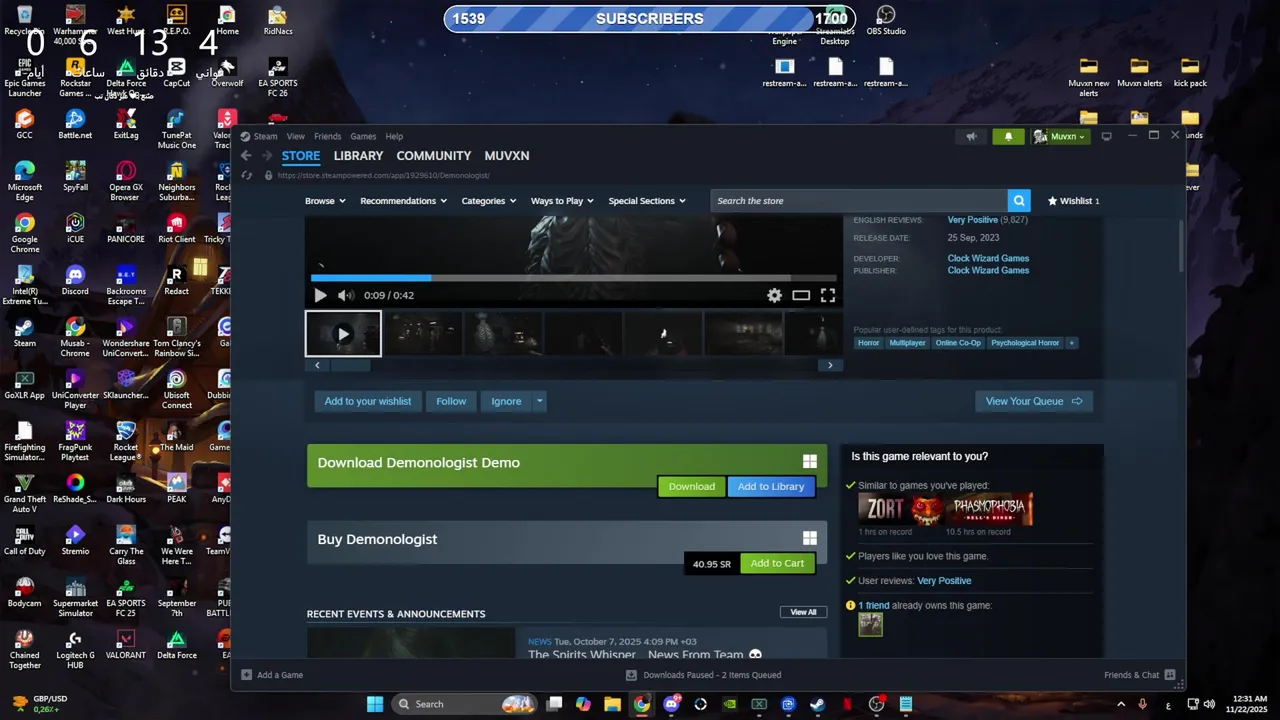1280x720 pixels.
Task: Select the Riot Client desktop icon
Action: pyautogui.click(x=177, y=228)
